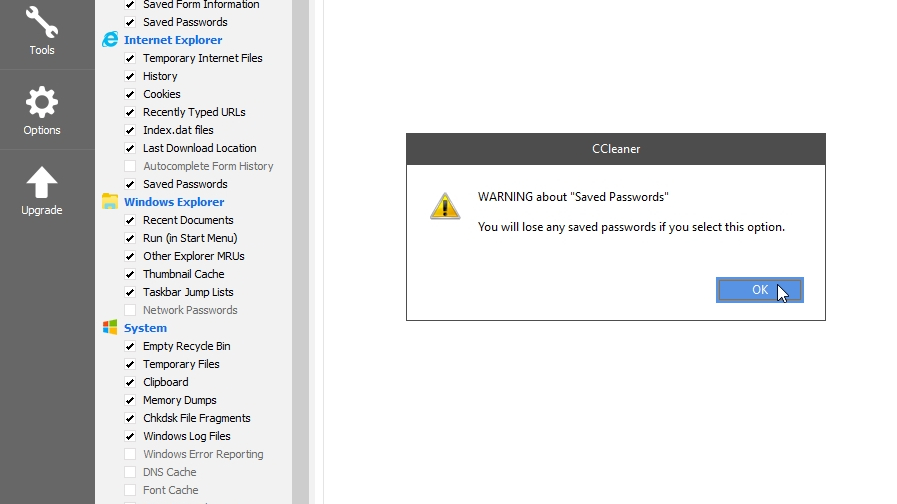Uncheck Memory Dumps
The height and width of the screenshot is (504, 897).
(x=130, y=400)
